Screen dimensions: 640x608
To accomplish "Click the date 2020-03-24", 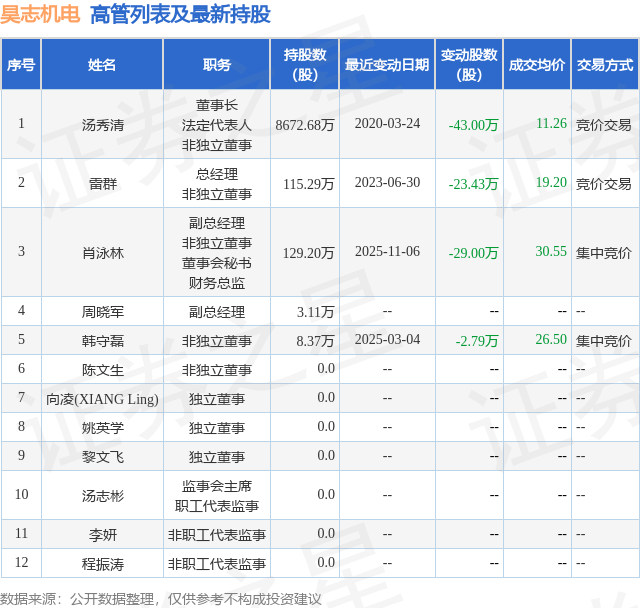I will coord(387,124).
